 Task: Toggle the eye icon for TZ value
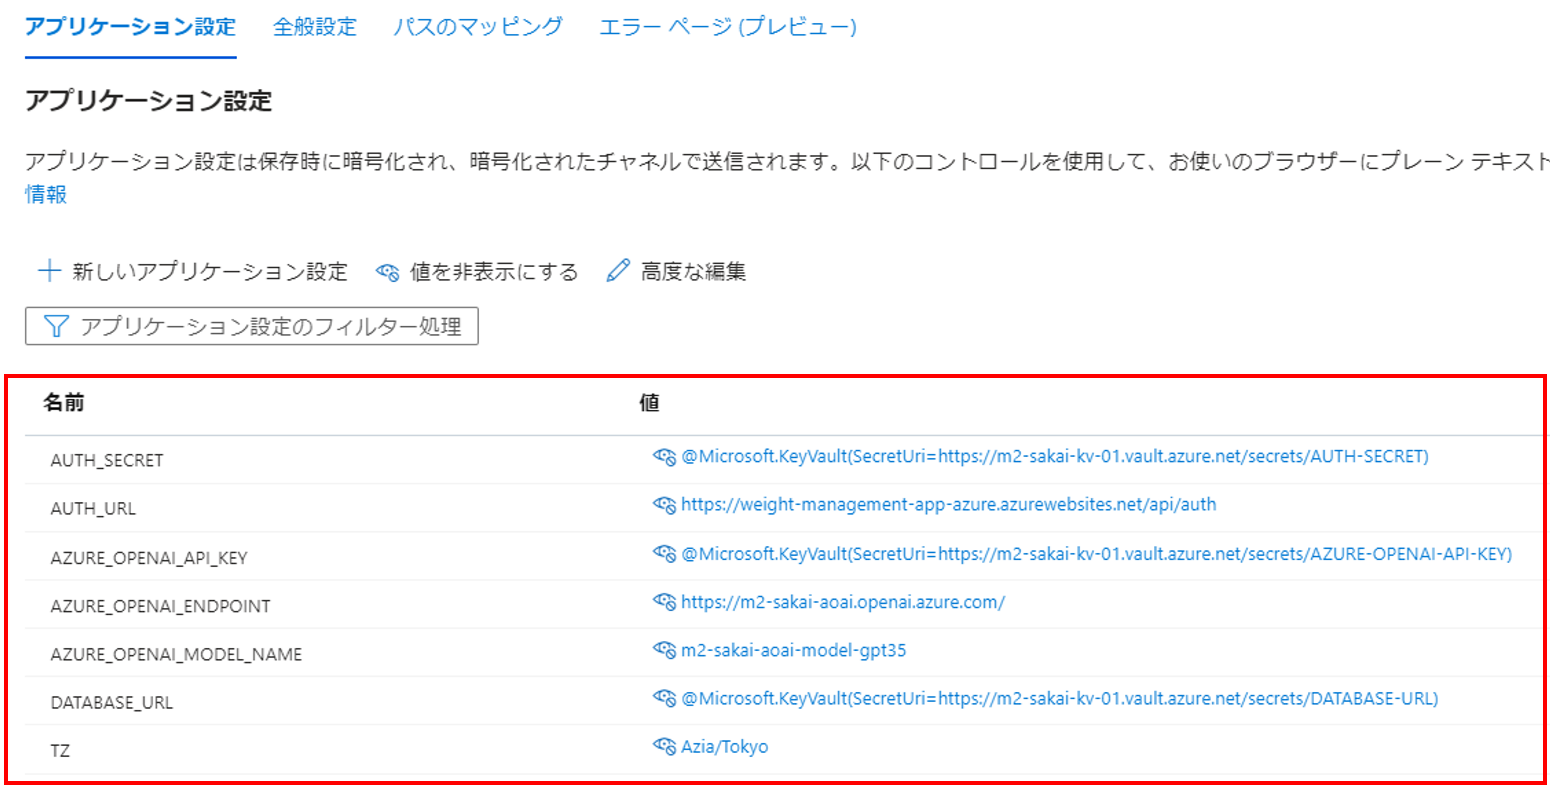tap(665, 746)
